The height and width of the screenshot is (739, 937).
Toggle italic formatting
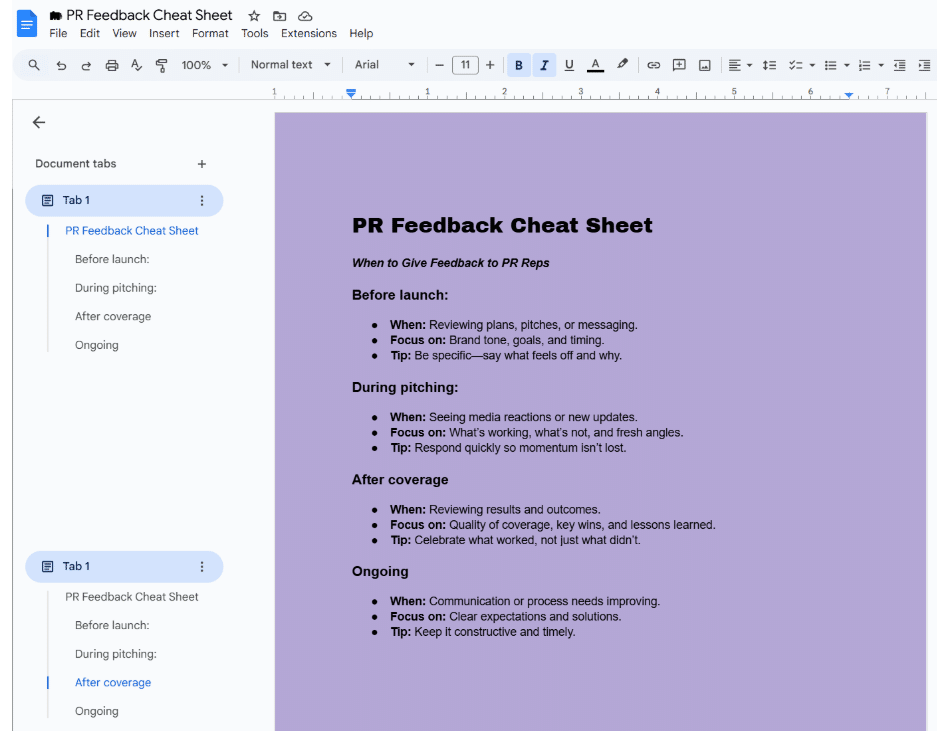pyautogui.click(x=544, y=65)
